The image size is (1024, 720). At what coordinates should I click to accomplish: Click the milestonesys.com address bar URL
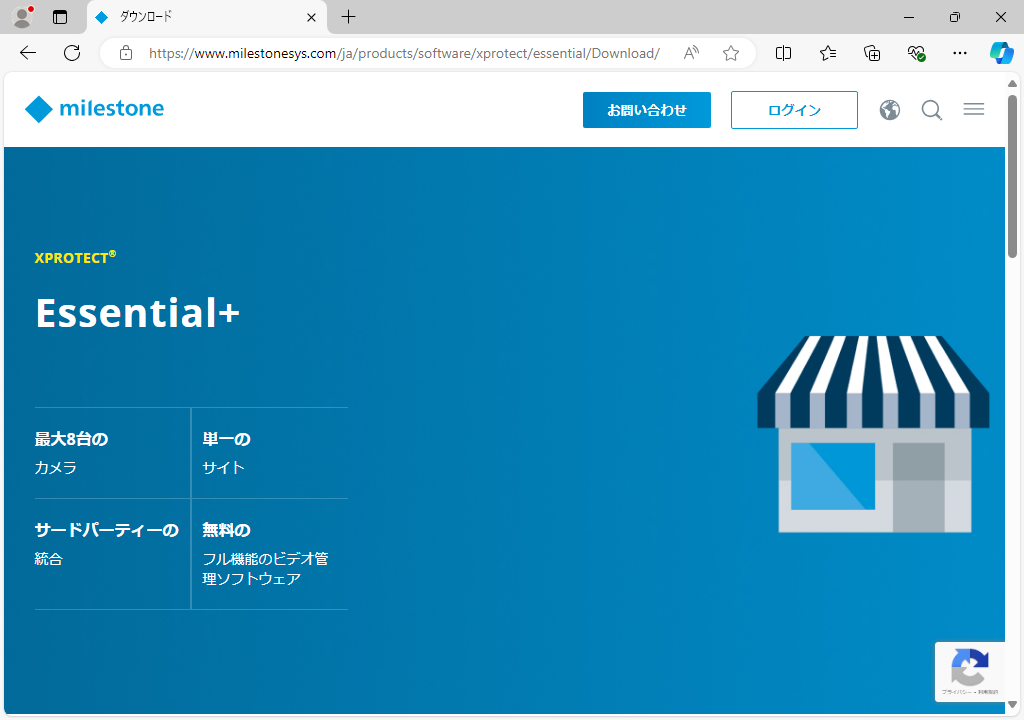404,53
